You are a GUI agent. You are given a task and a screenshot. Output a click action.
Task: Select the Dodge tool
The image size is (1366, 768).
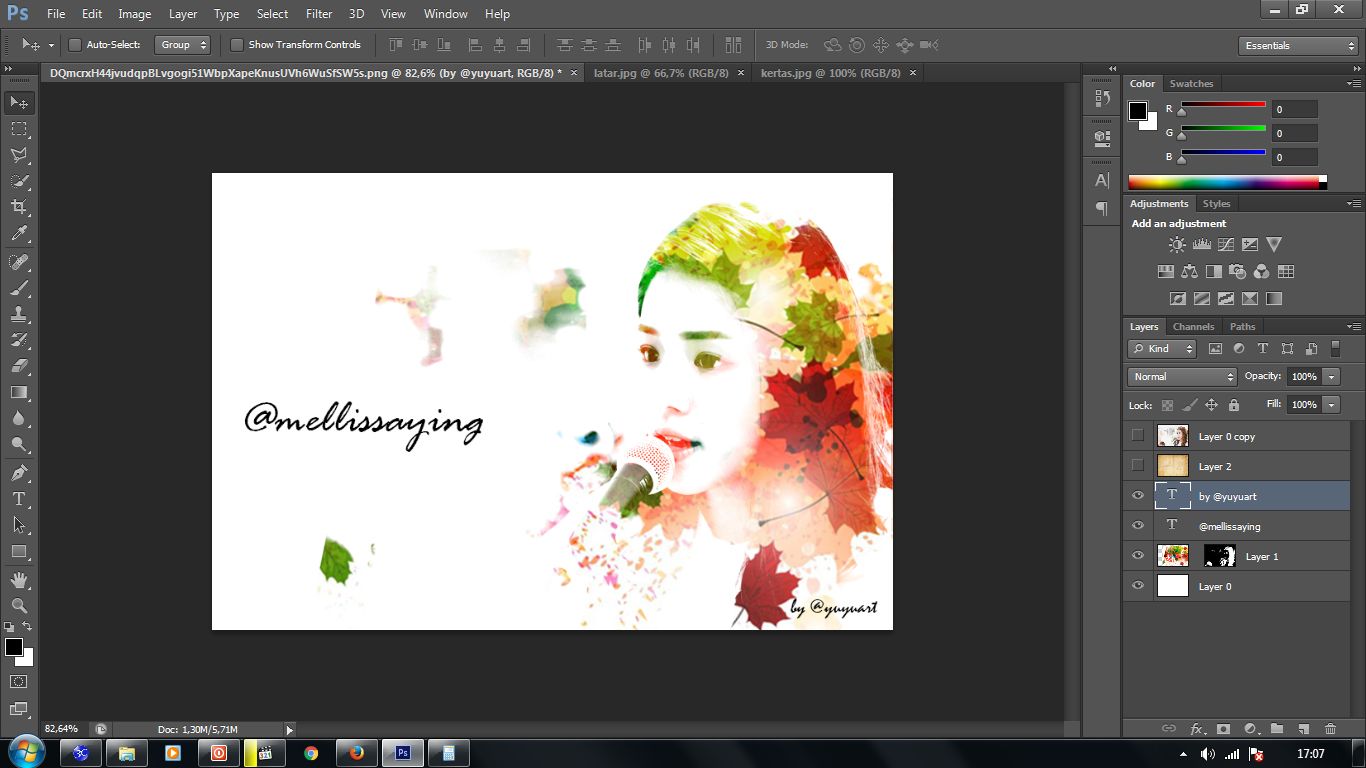(x=19, y=444)
